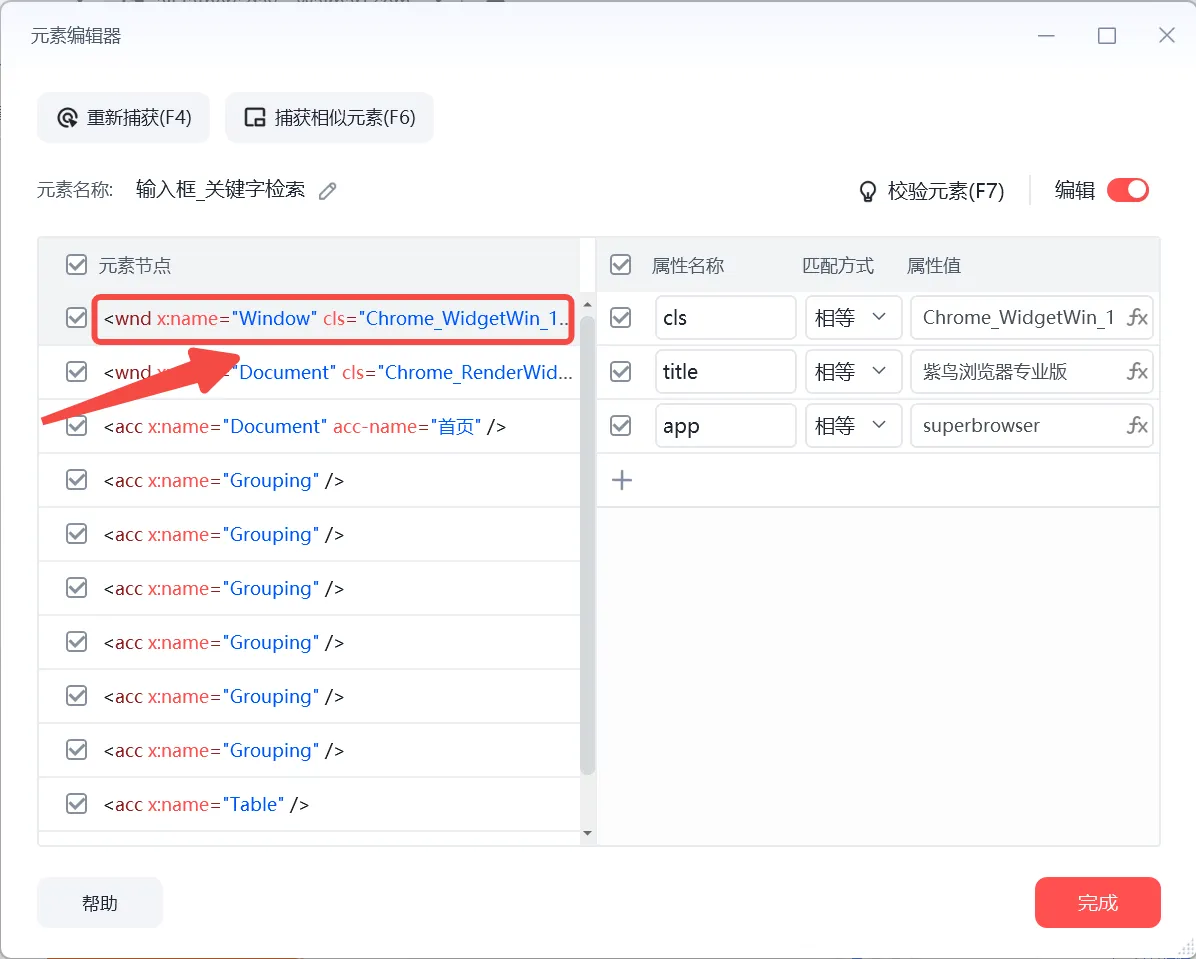Click 捕获相似元素(F6) button
Image resolution: width=1196 pixels, height=959 pixels.
point(330,117)
